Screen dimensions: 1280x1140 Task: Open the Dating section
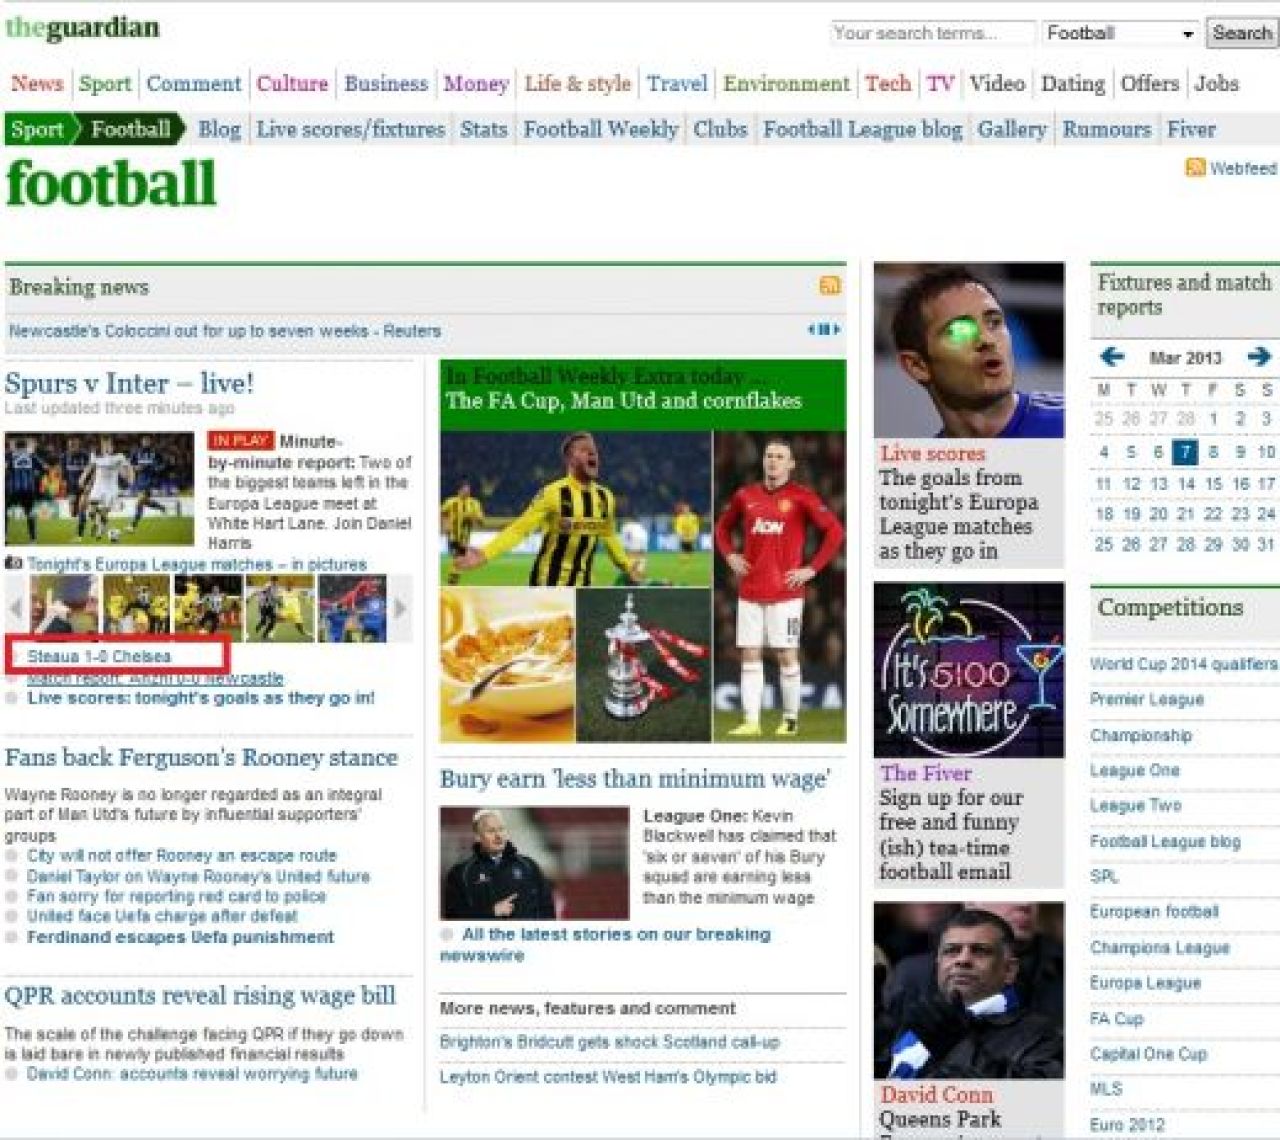pos(1073,84)
